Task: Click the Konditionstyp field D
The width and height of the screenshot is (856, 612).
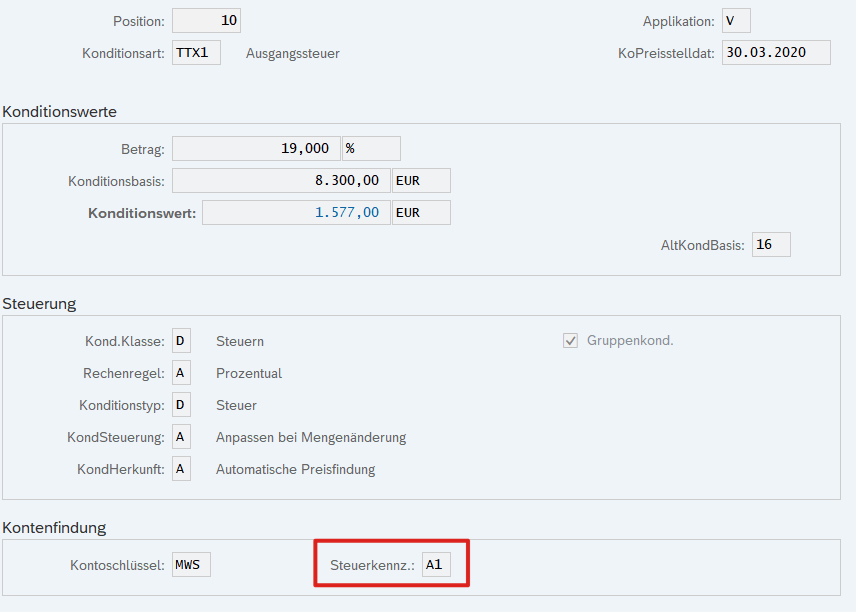Action: (181, 405)
